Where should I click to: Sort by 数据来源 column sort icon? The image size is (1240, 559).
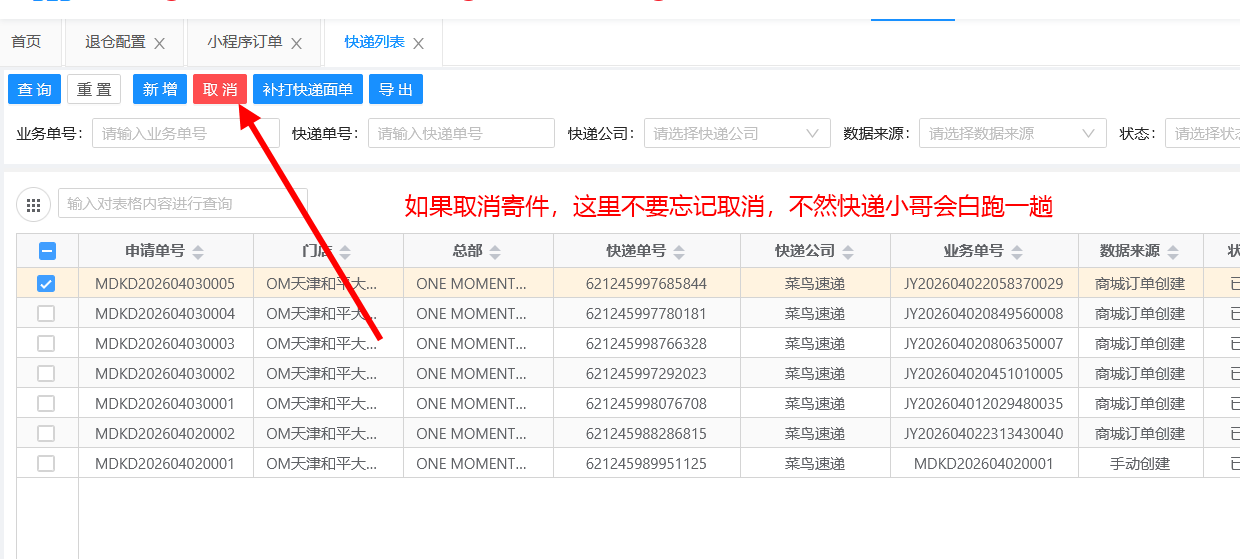[1173, 252]
